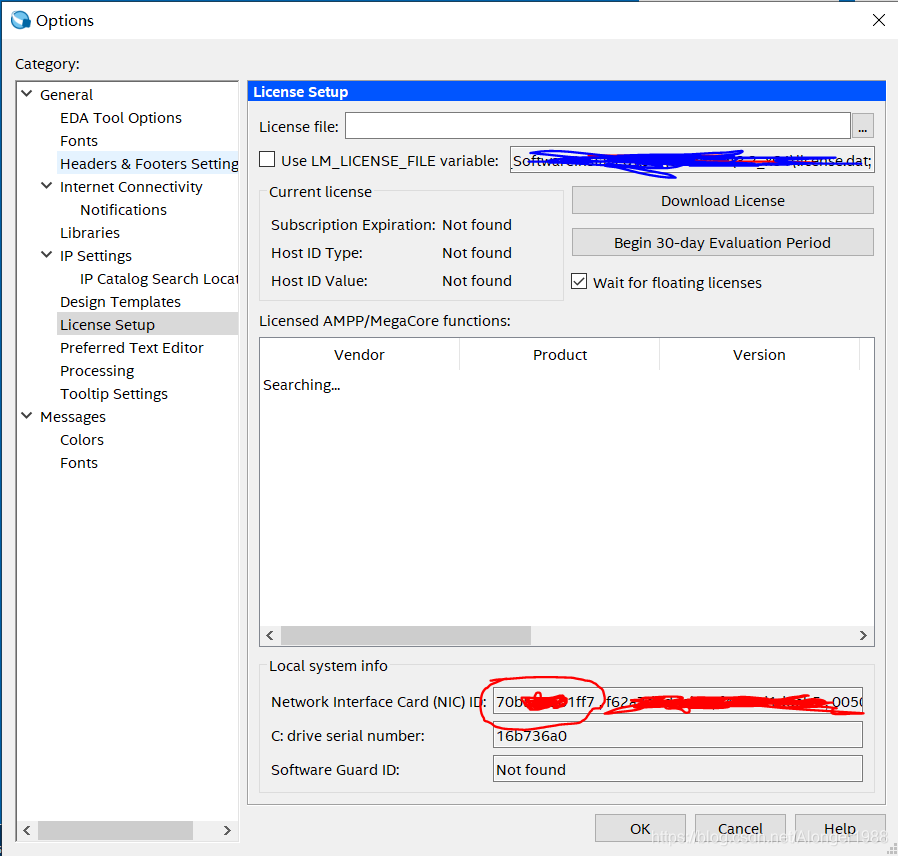Click Host ID Value Not found value
The width and height of the screenshot is (898, 856).
coord(476,281)
